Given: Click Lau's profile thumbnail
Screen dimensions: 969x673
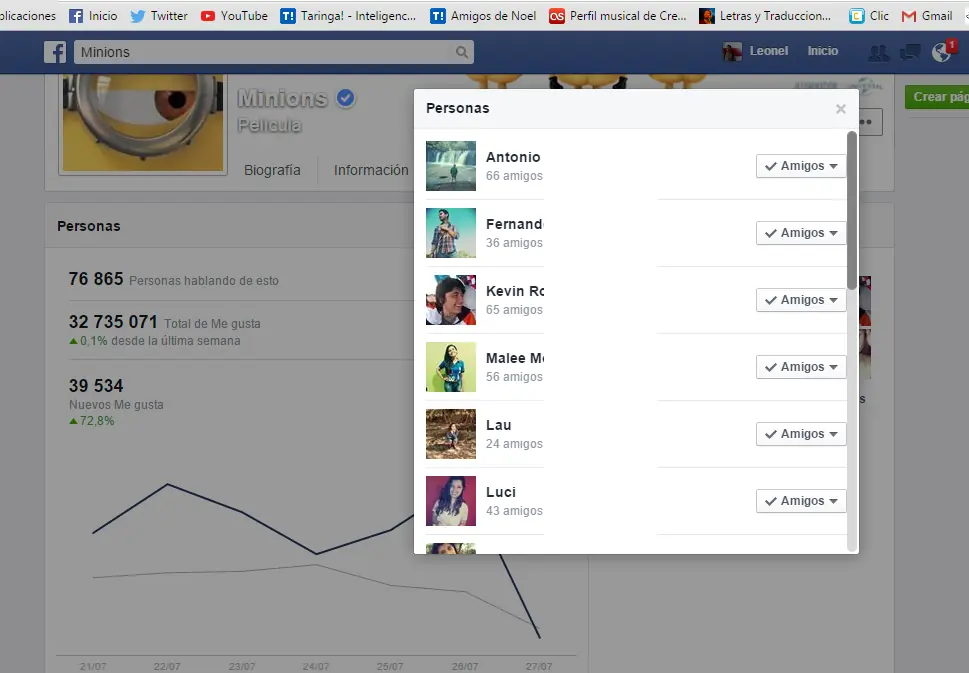Looking at the screenshot, I should point(451,434).
